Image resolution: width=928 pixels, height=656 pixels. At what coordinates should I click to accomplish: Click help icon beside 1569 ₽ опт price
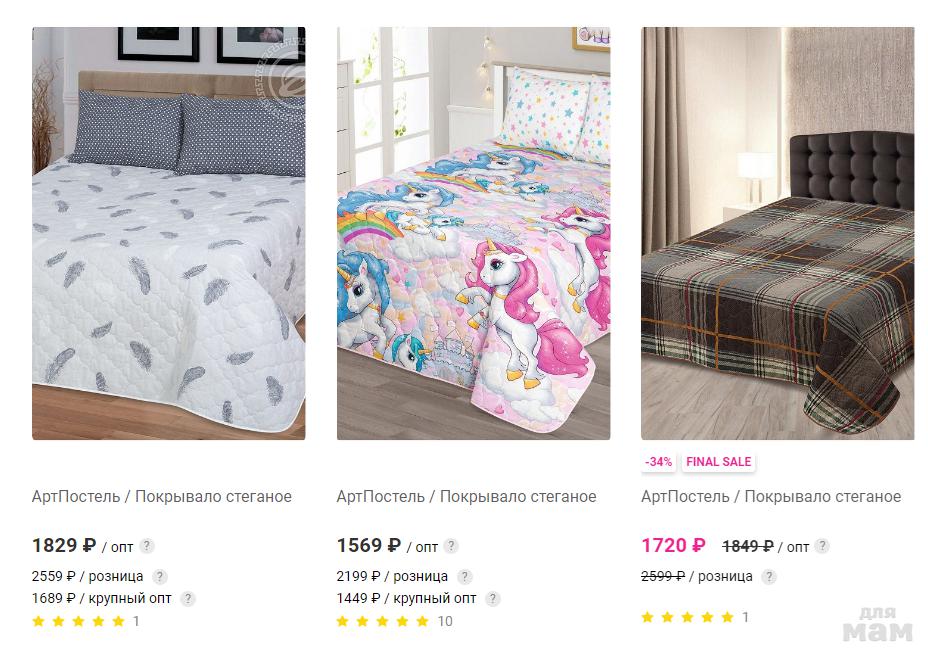click(451, 546)
